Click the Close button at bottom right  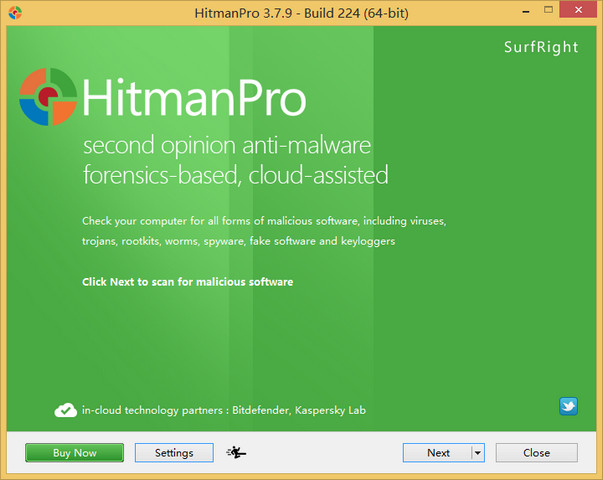point(536,453)
